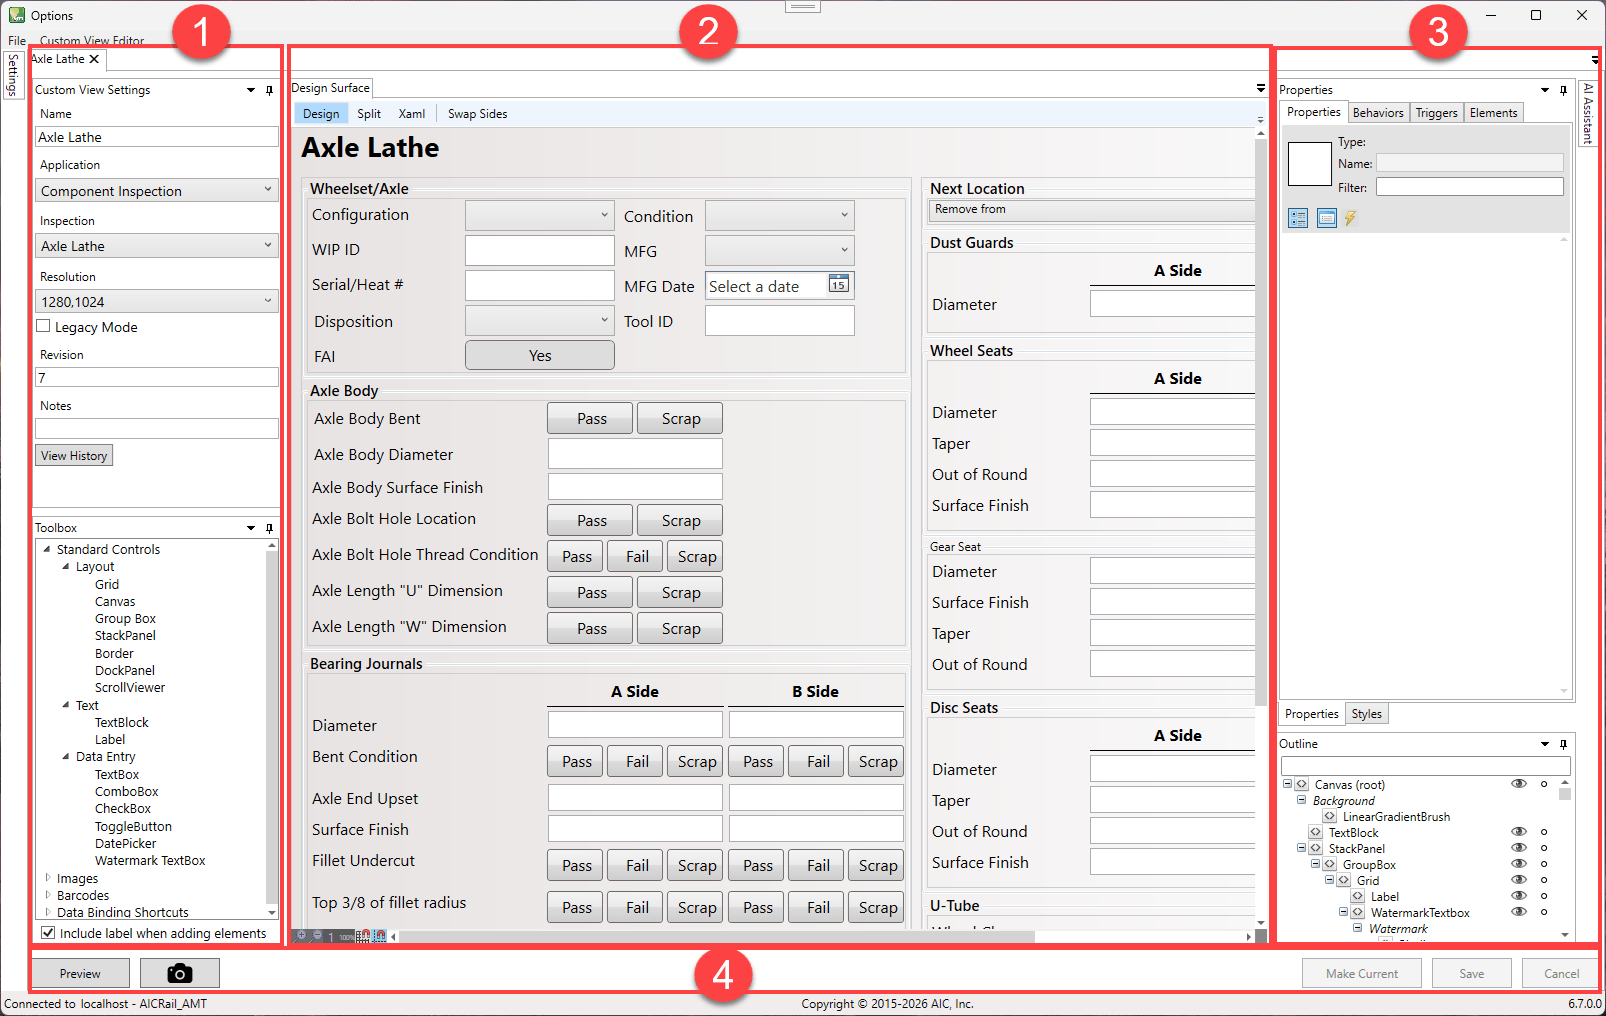The image size is (1606, 1016).
Task: Click the tag icon beside LinearGradientBrush
Action: tap(1330, 817)
